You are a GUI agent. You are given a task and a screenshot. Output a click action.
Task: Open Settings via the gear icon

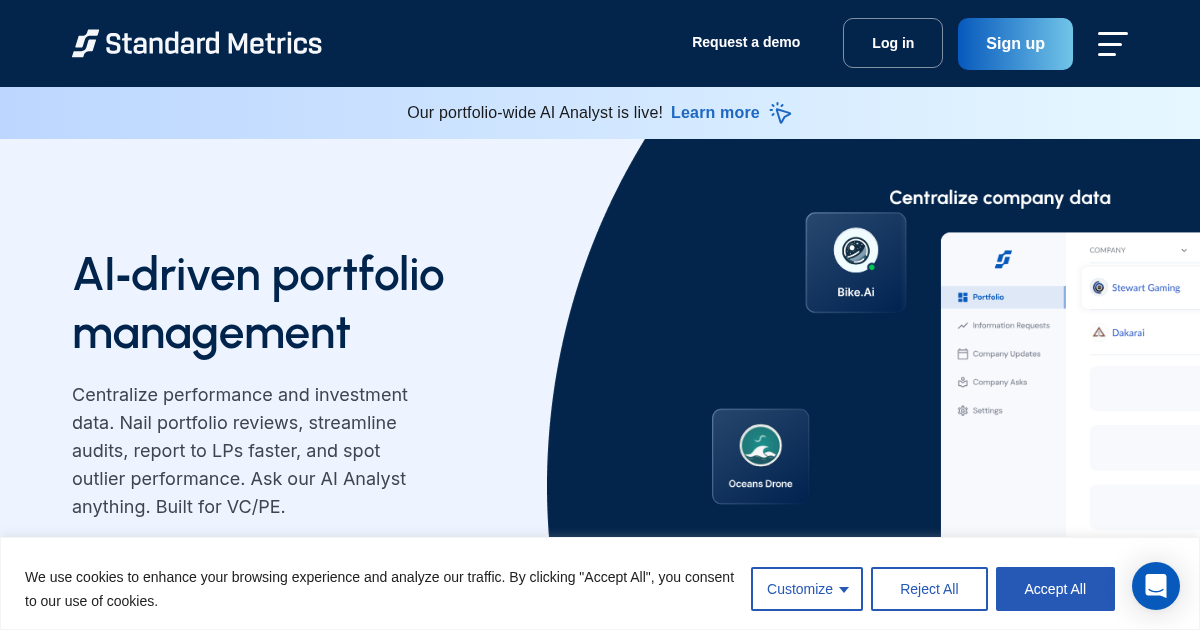(963, 410)
